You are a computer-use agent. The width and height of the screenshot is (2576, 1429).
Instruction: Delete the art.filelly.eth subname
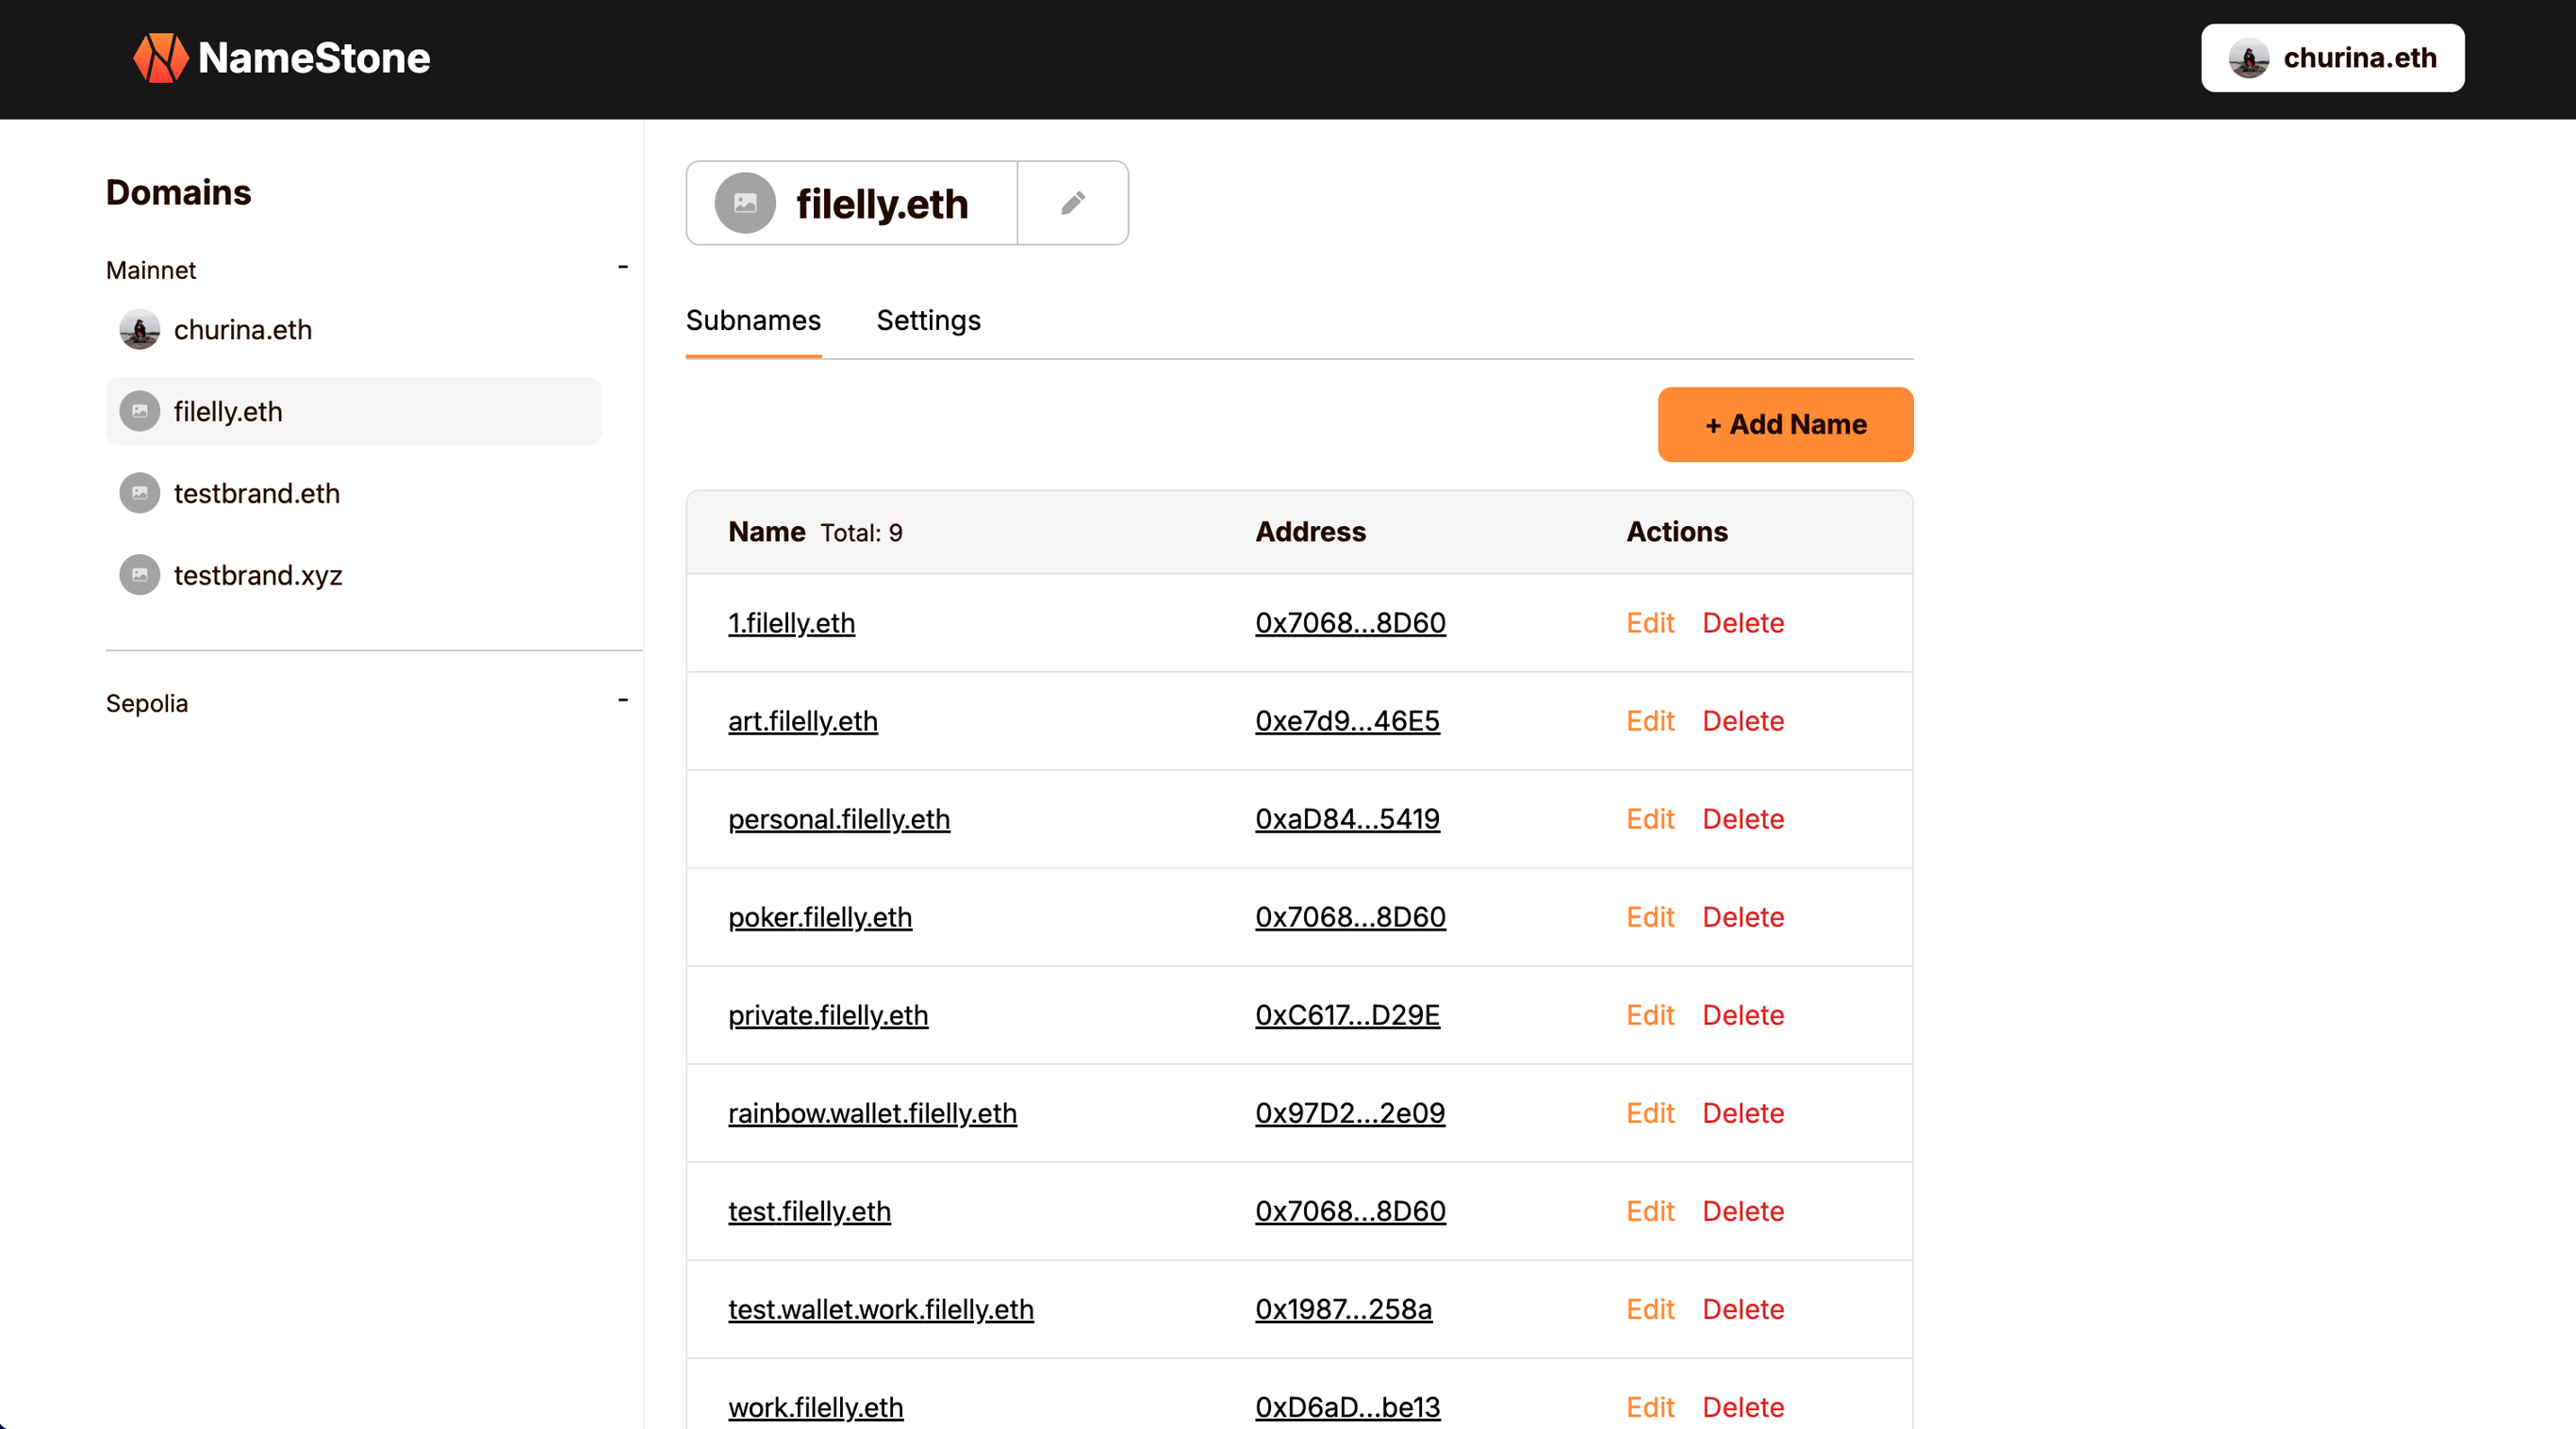point(1743,721)
